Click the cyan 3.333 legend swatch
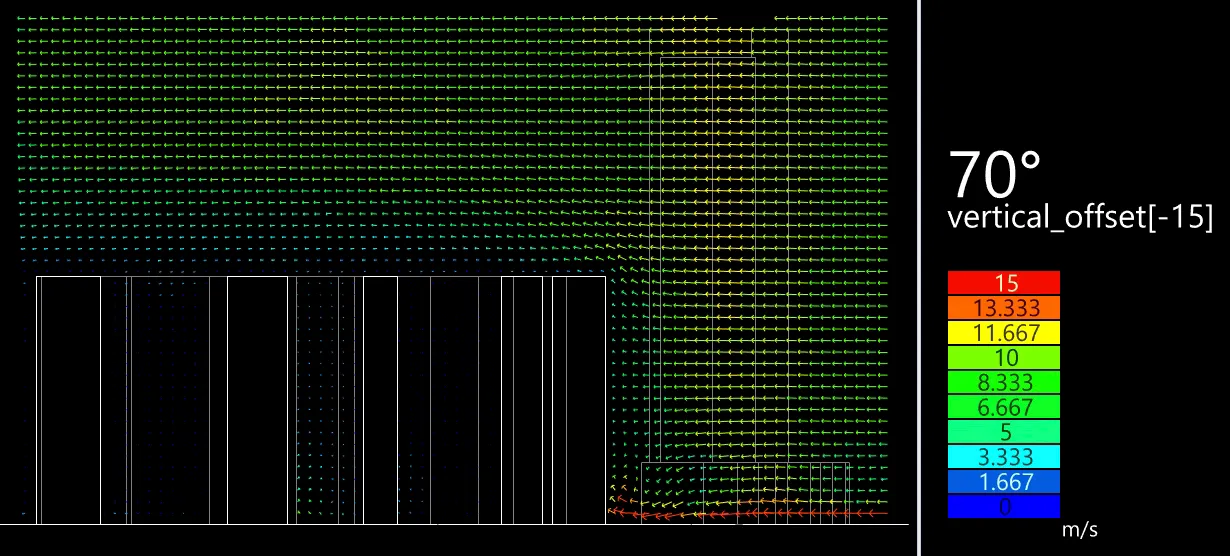This screenshot has width=1230, height=556. point(1003,457)
